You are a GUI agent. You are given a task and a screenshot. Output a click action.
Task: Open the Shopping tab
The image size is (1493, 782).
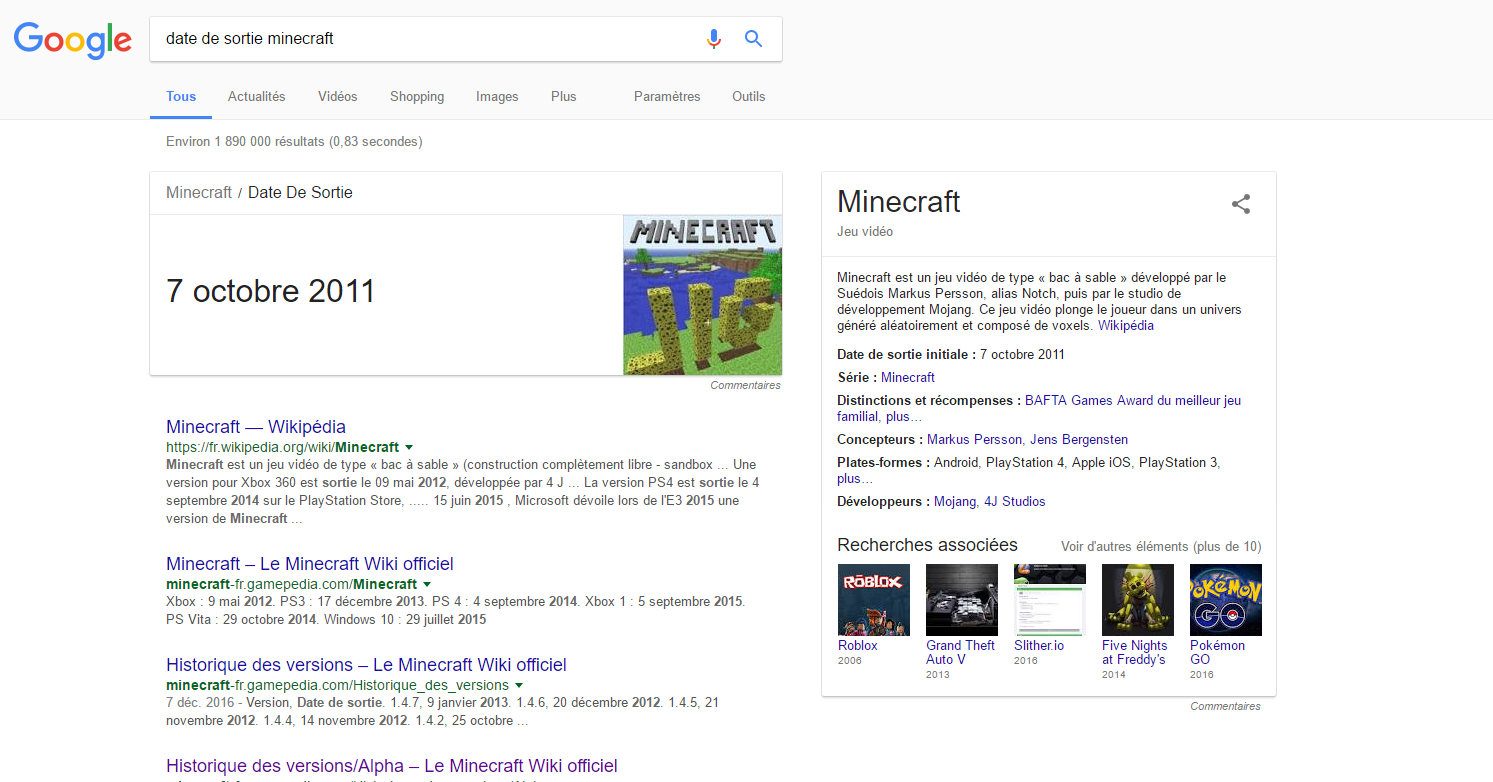417,97
